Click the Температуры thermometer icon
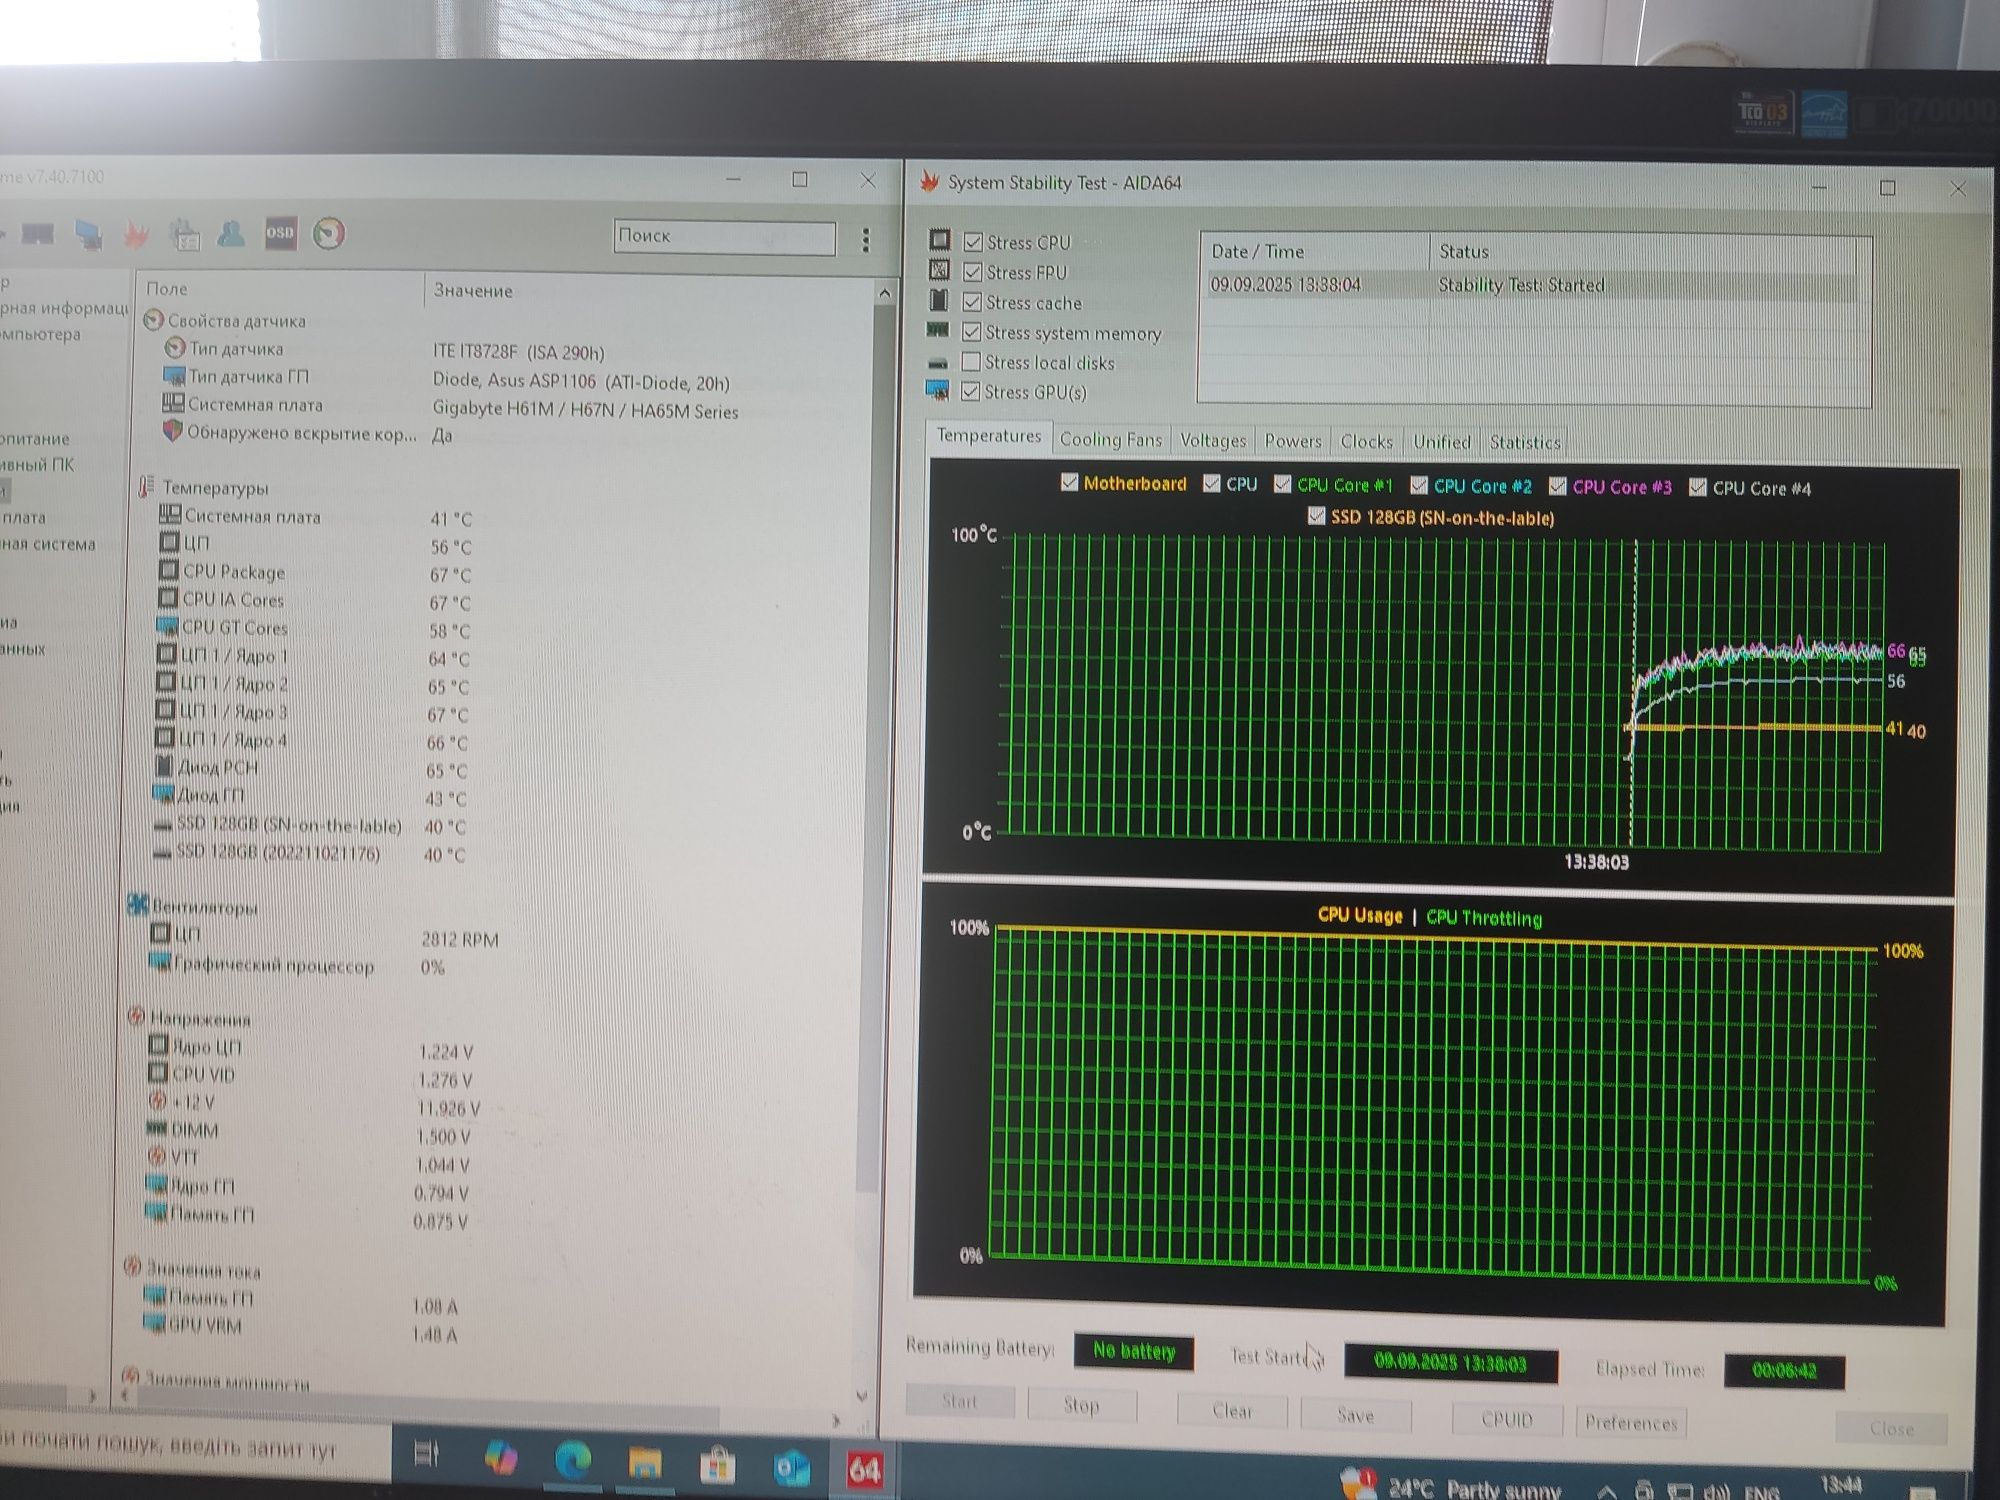 tap(146, 487)
